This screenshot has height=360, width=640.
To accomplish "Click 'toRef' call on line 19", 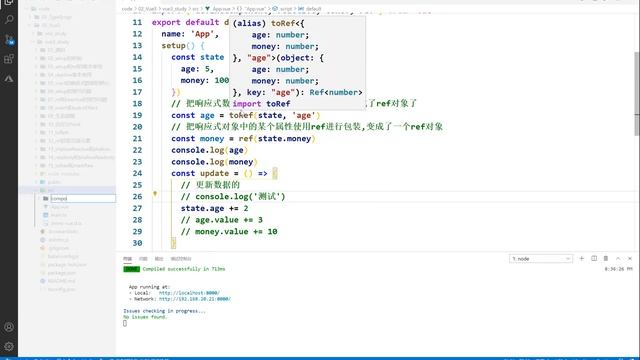I will point(241,116).
